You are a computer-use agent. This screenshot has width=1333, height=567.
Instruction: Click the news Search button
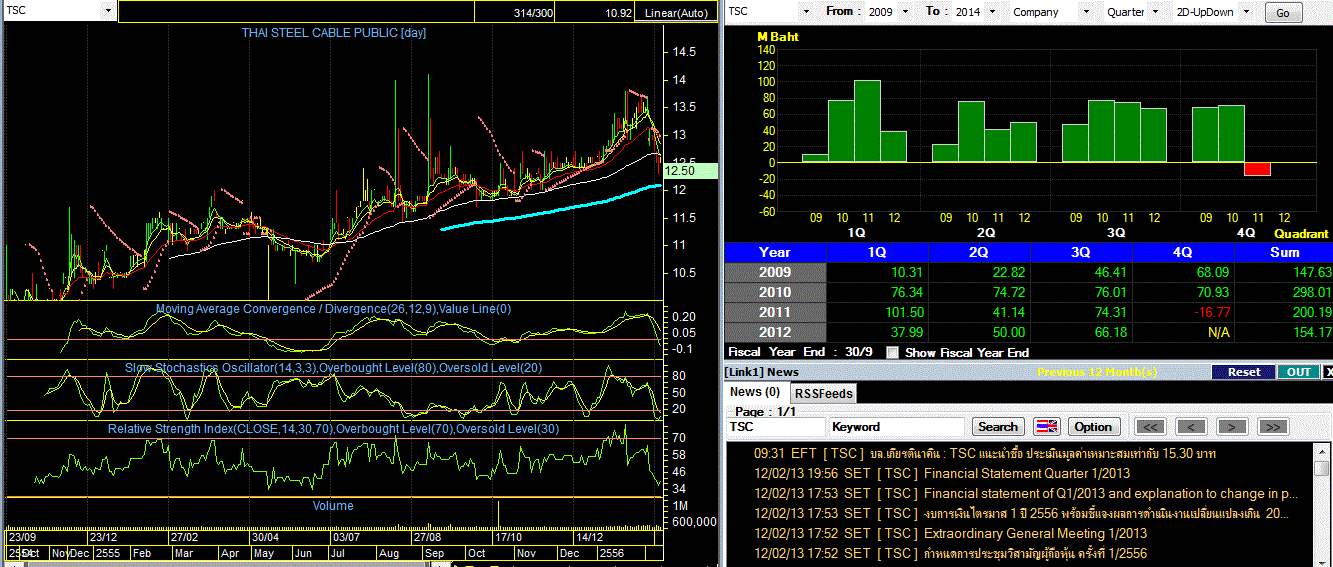pos(997,427)
